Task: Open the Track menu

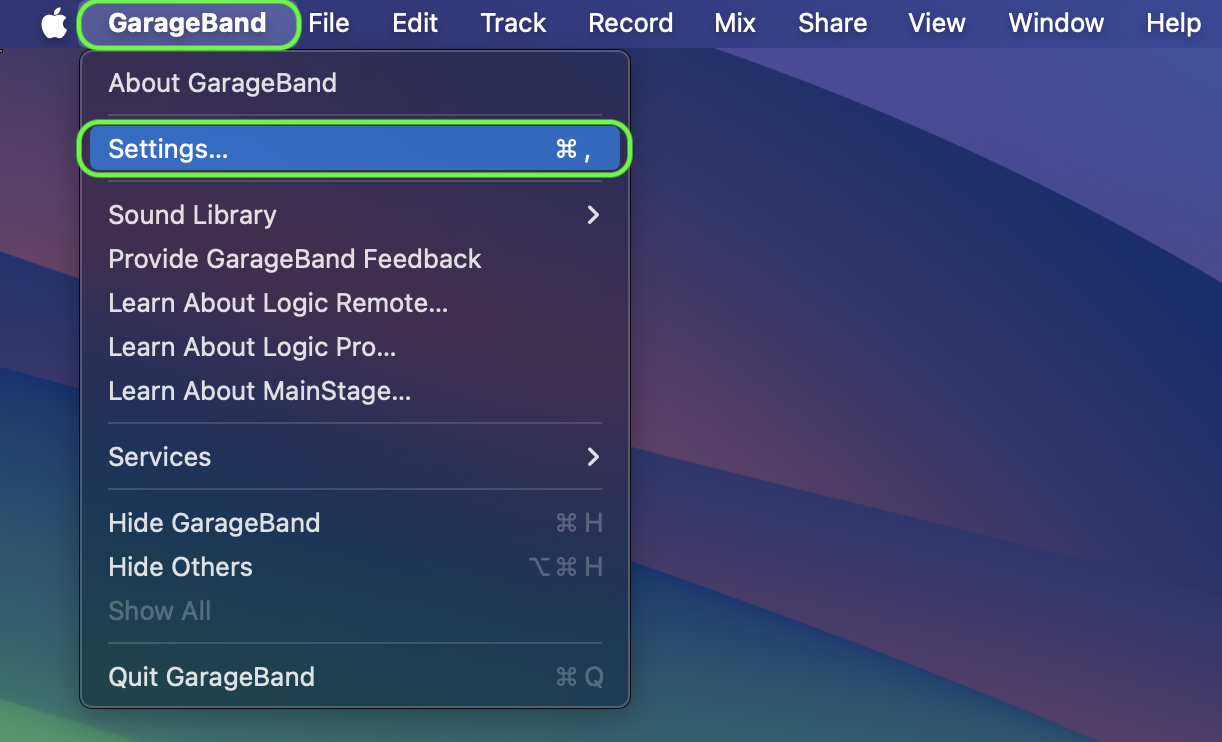Action: click(x=513, y=23)
